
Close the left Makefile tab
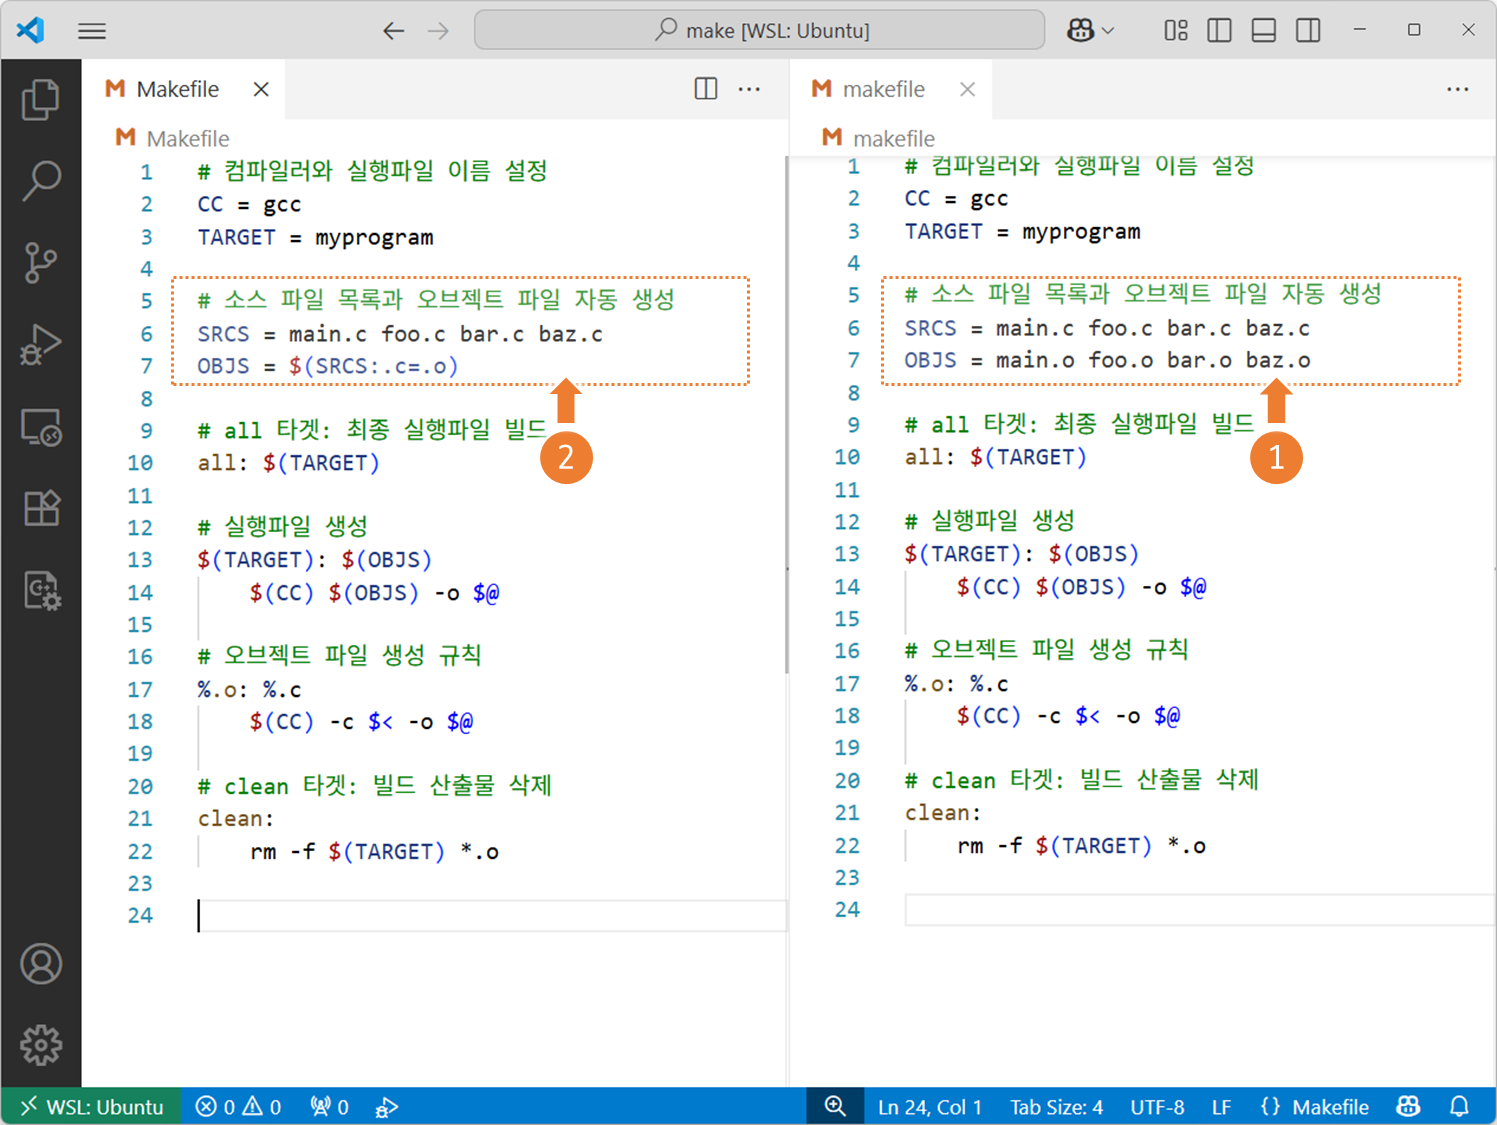coord(261,89)
